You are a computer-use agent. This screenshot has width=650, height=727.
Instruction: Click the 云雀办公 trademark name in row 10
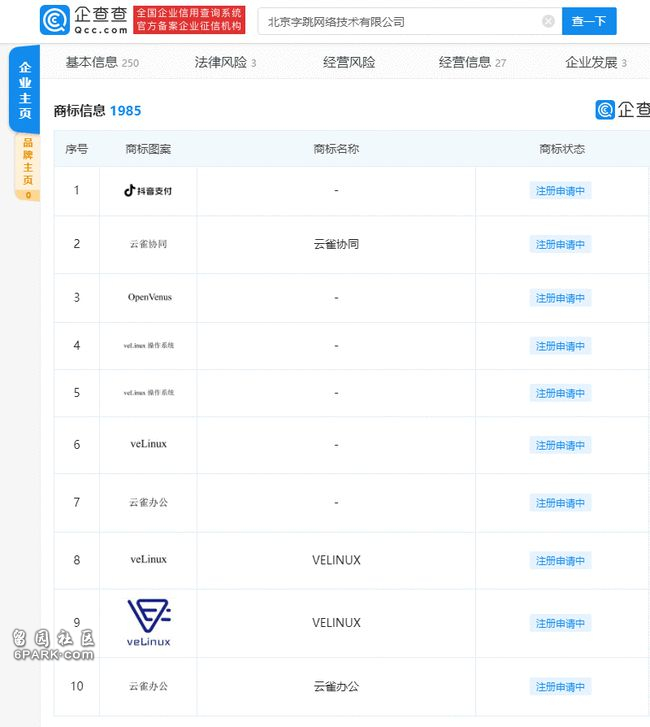[336, 686]
